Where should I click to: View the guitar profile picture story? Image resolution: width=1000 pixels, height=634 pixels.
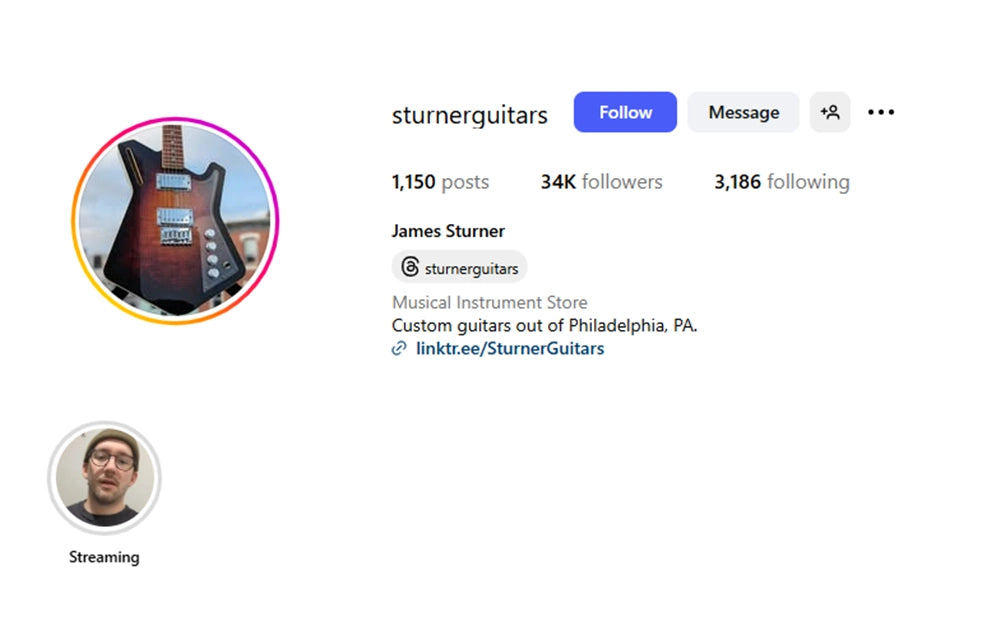click(175, 221)
